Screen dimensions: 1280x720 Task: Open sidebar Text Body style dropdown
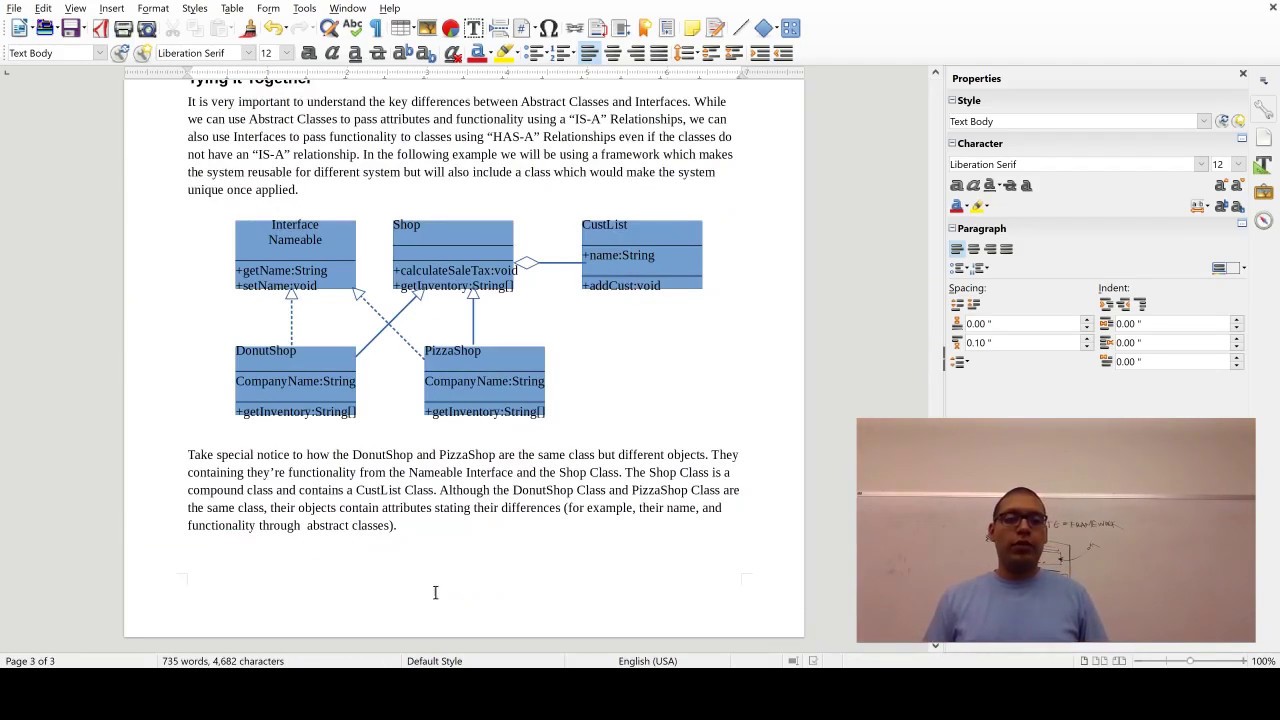coord(1204,121)
